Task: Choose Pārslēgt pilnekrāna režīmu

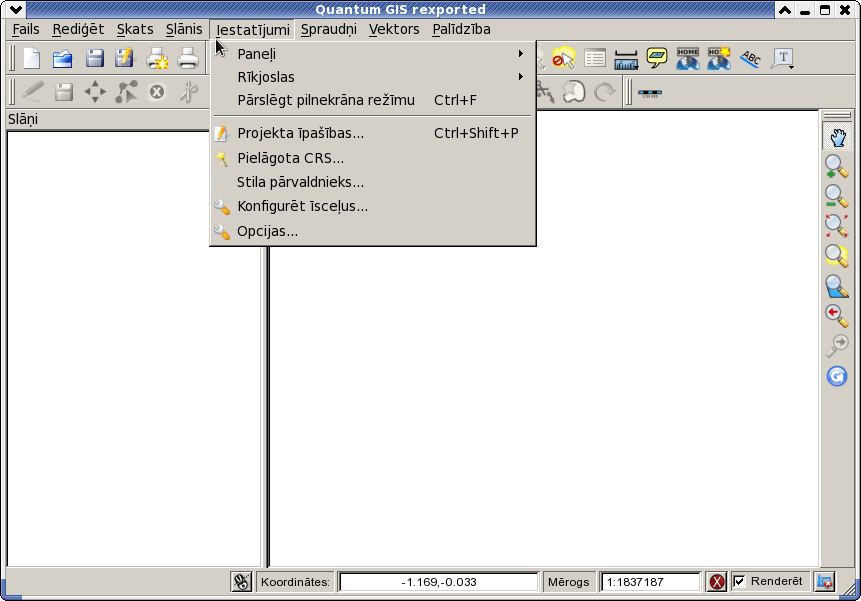Action: coord(372,100)
